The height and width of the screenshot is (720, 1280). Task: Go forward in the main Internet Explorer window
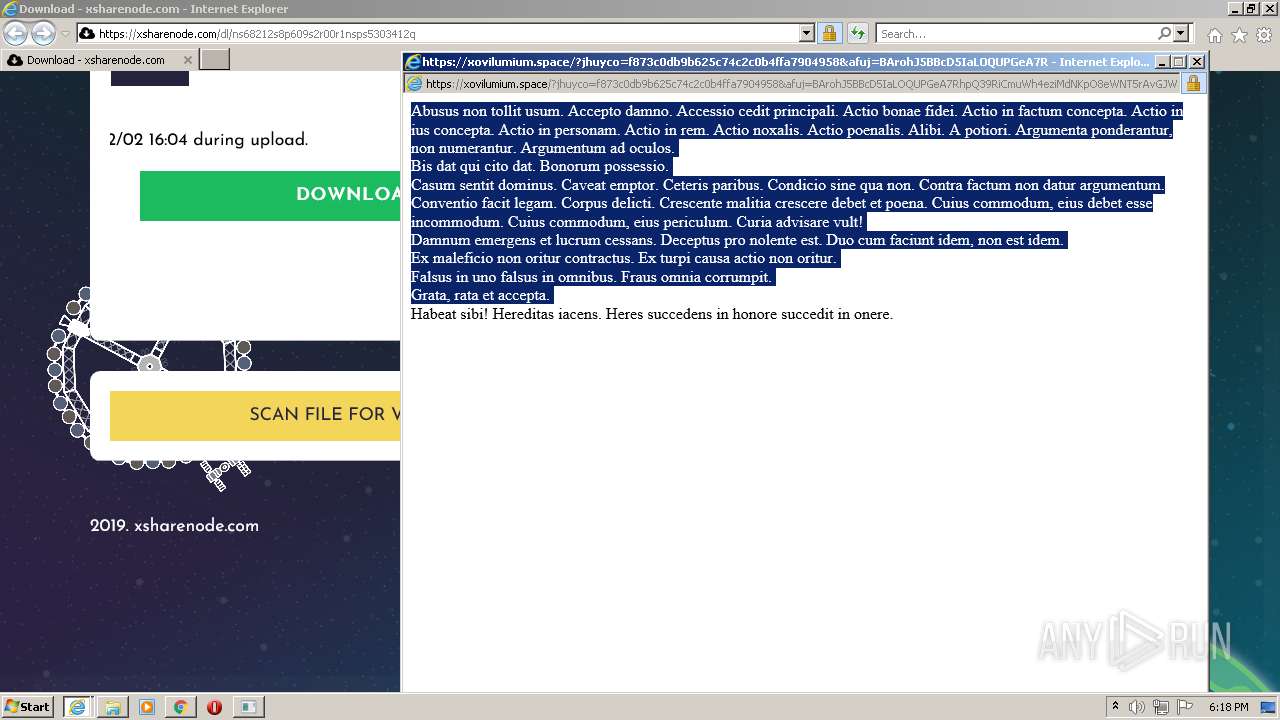click(x=43, y=34)
